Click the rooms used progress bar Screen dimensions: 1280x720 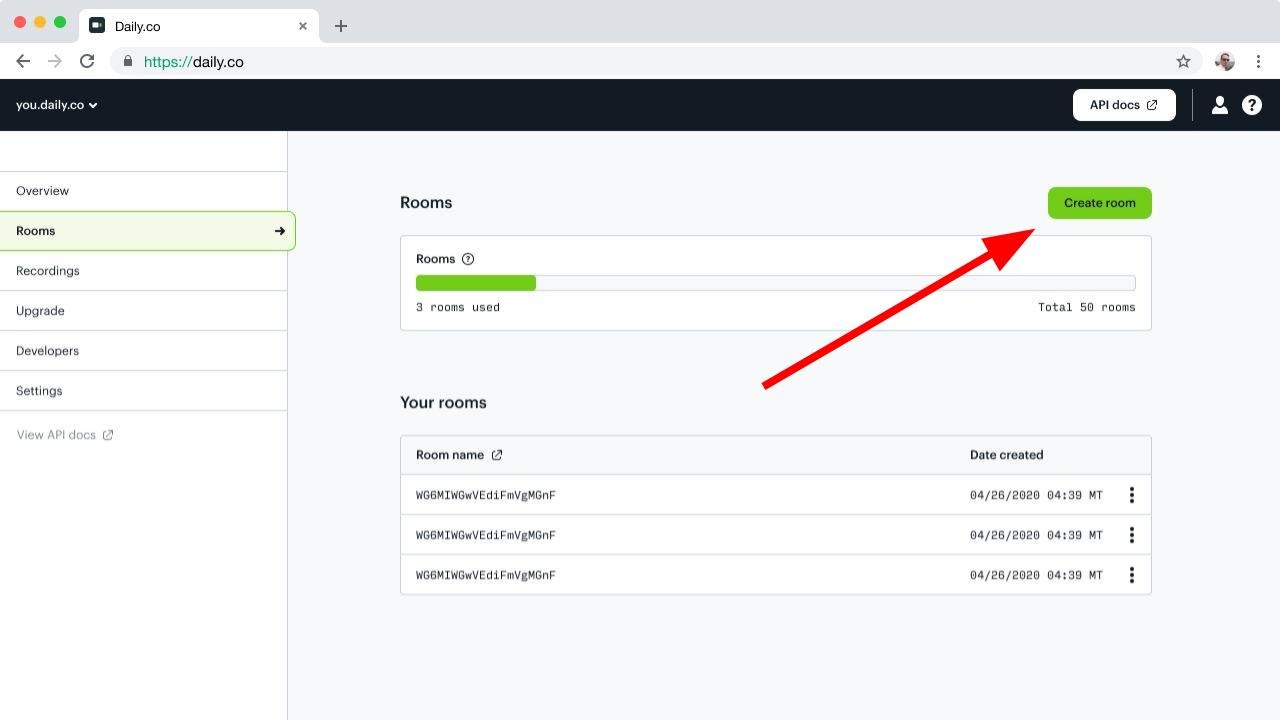coord(775,283)
